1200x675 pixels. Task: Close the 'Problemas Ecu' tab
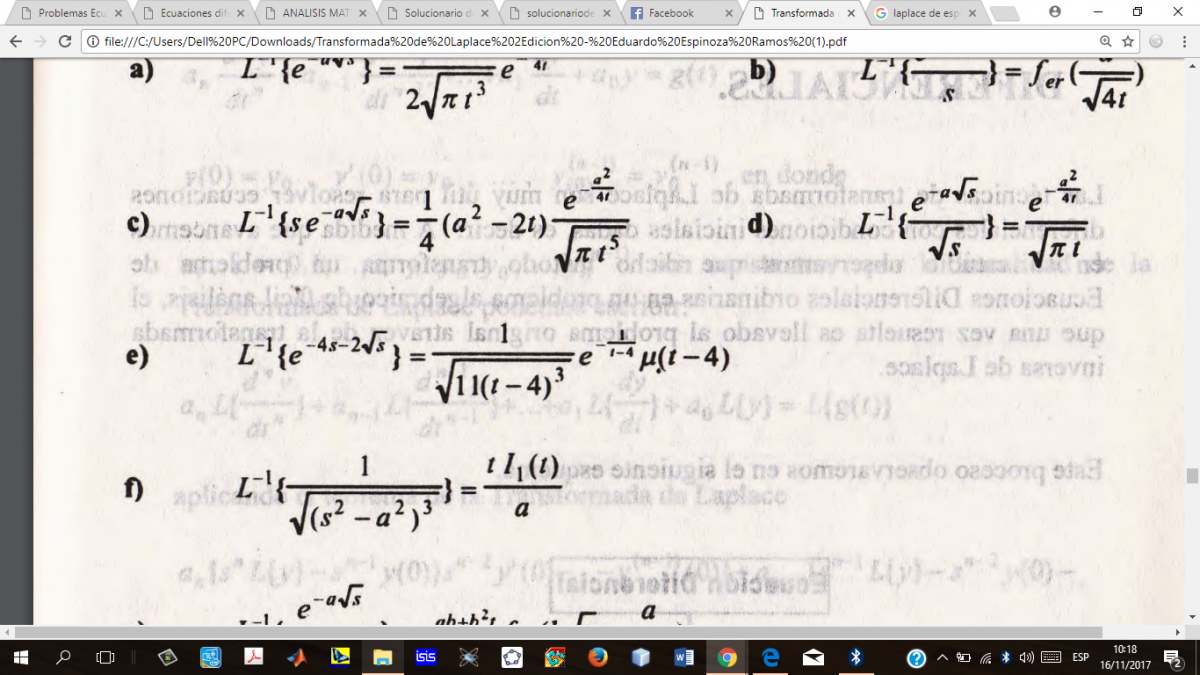pyautogui.click(x=119, y=14)
